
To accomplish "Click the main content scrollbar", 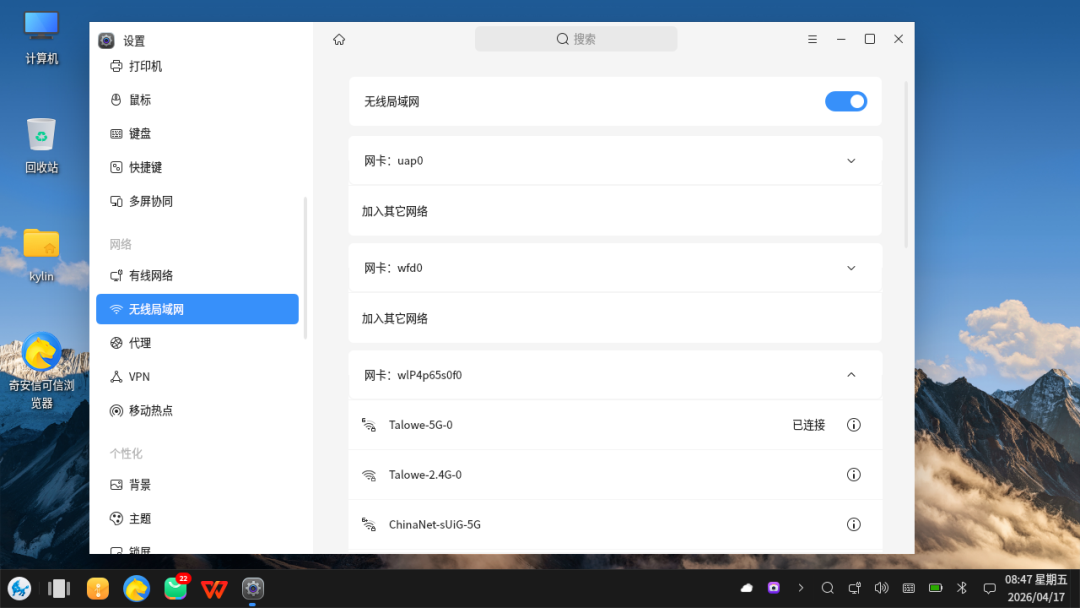I will click(x=906, y=164).
